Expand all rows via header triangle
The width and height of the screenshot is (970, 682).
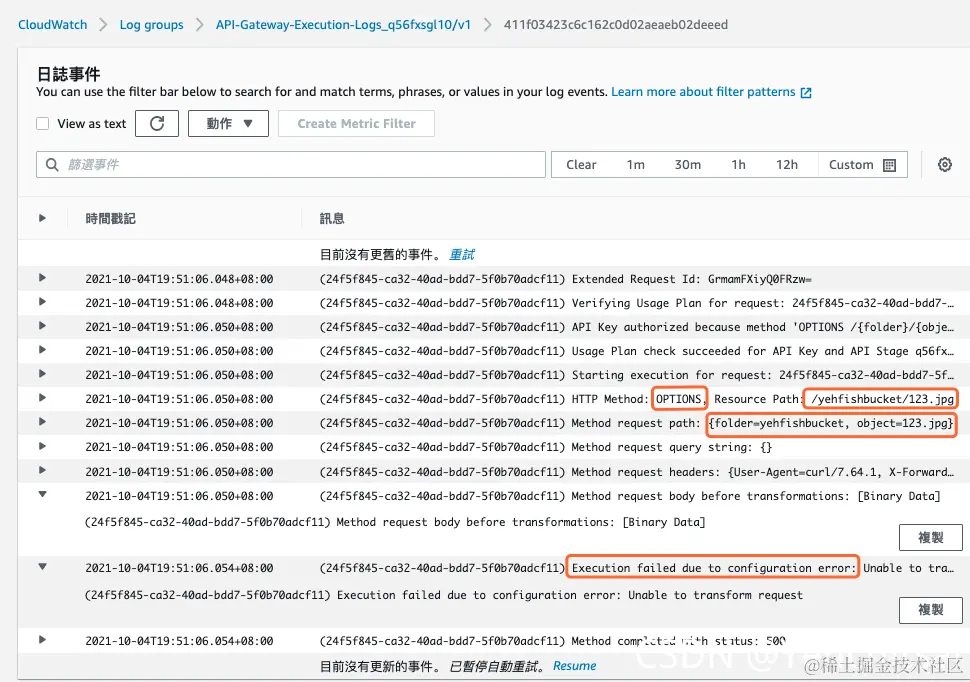point(42,218)
